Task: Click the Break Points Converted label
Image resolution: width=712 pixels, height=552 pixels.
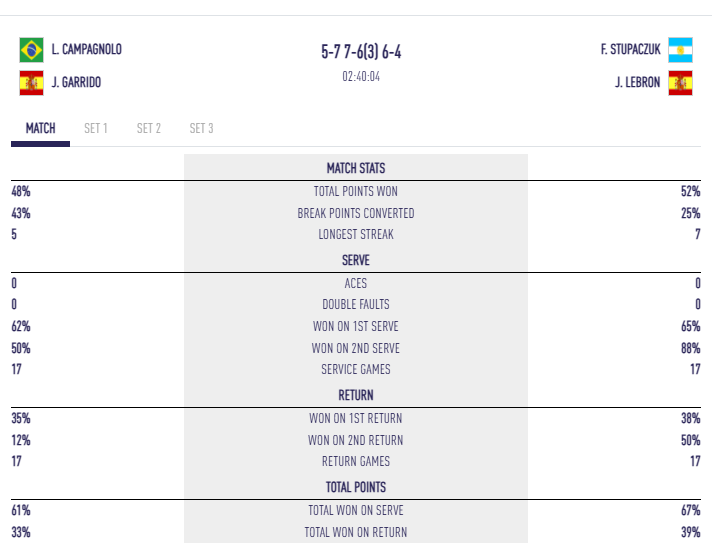Action: (x=356, y=213)
